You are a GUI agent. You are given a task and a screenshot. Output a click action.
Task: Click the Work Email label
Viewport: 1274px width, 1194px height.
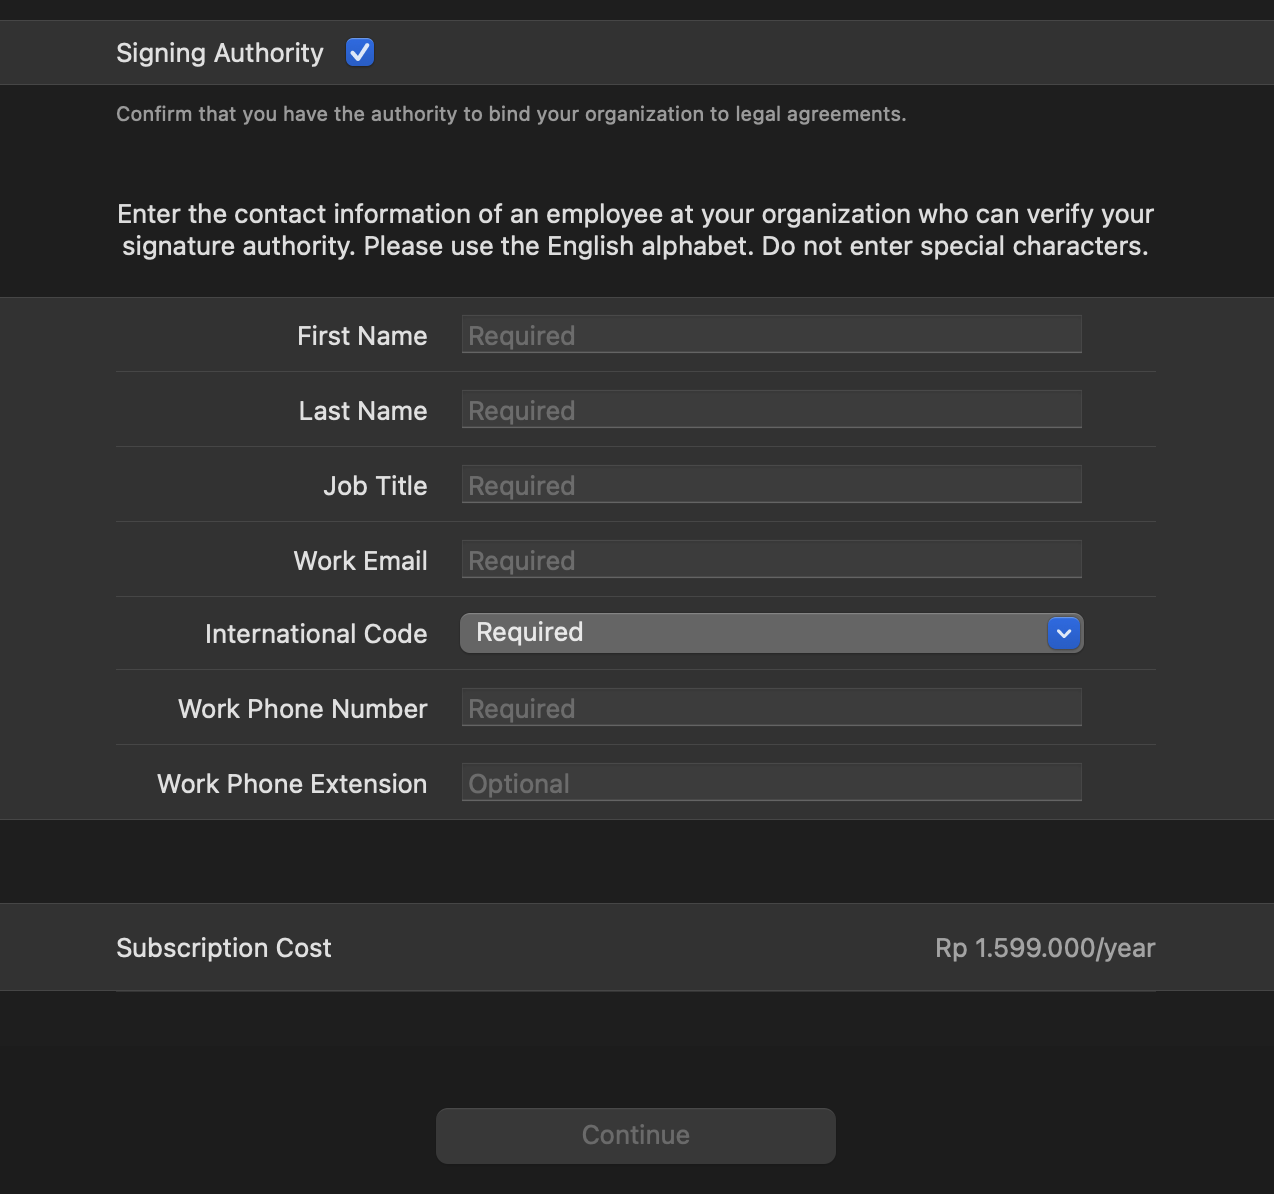tap(360, 561)
